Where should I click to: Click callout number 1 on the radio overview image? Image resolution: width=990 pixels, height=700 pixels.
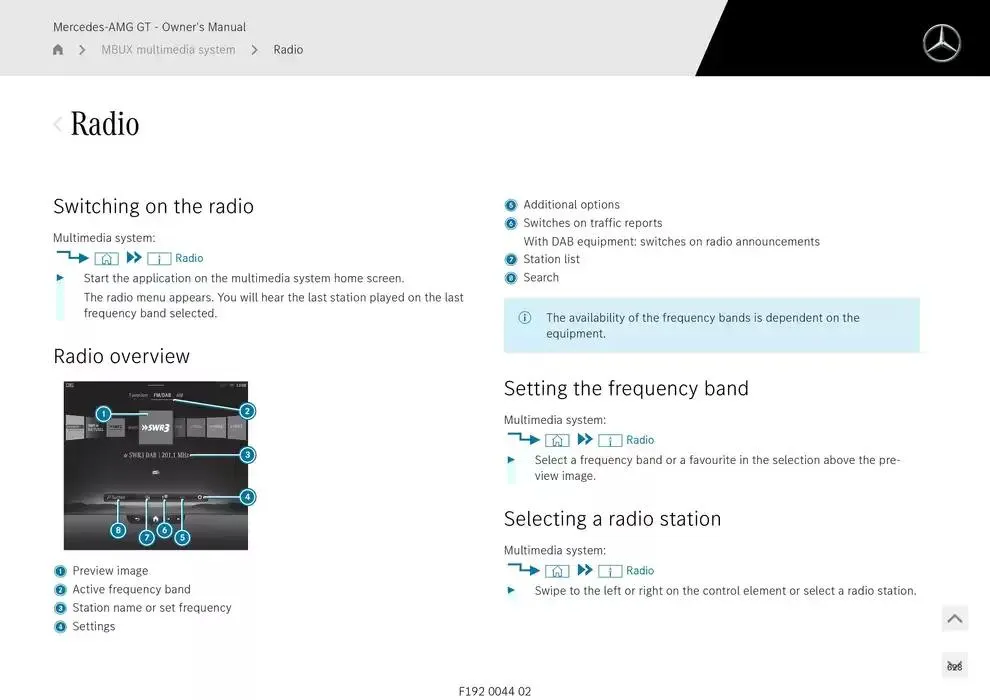tap(103, 413)
